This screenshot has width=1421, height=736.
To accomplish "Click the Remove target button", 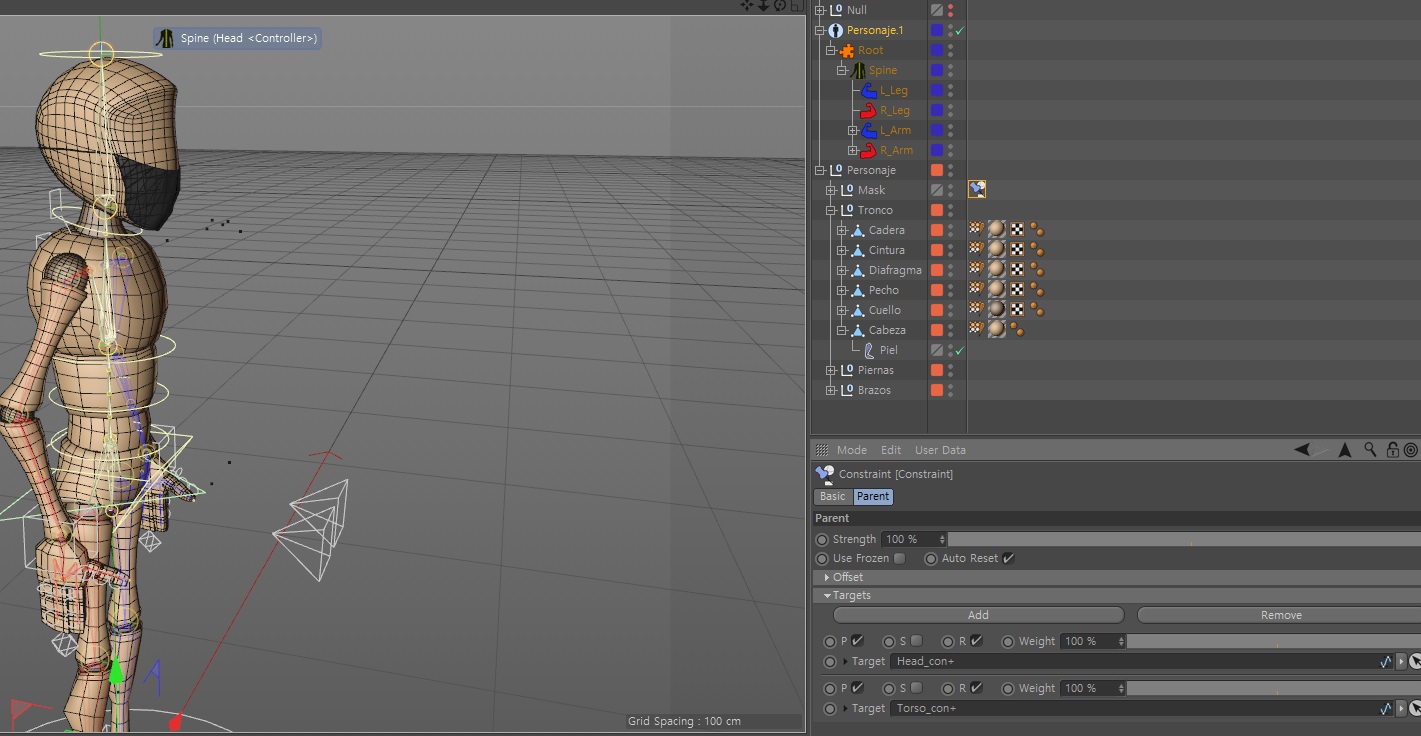I will click(1281, 615).
